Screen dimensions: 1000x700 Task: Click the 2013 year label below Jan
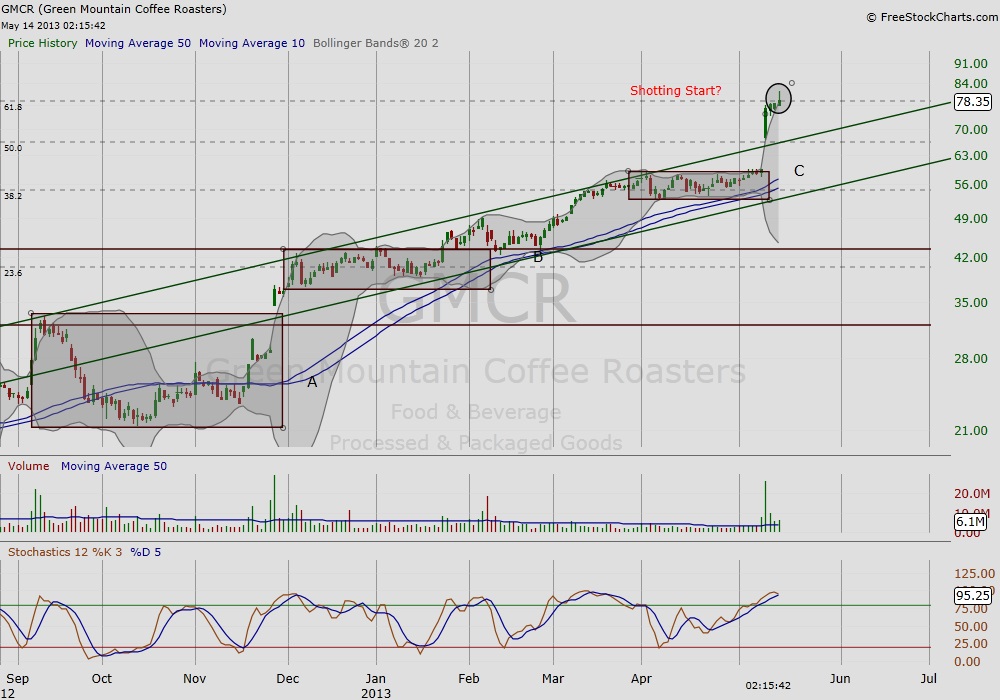[376, 693]
